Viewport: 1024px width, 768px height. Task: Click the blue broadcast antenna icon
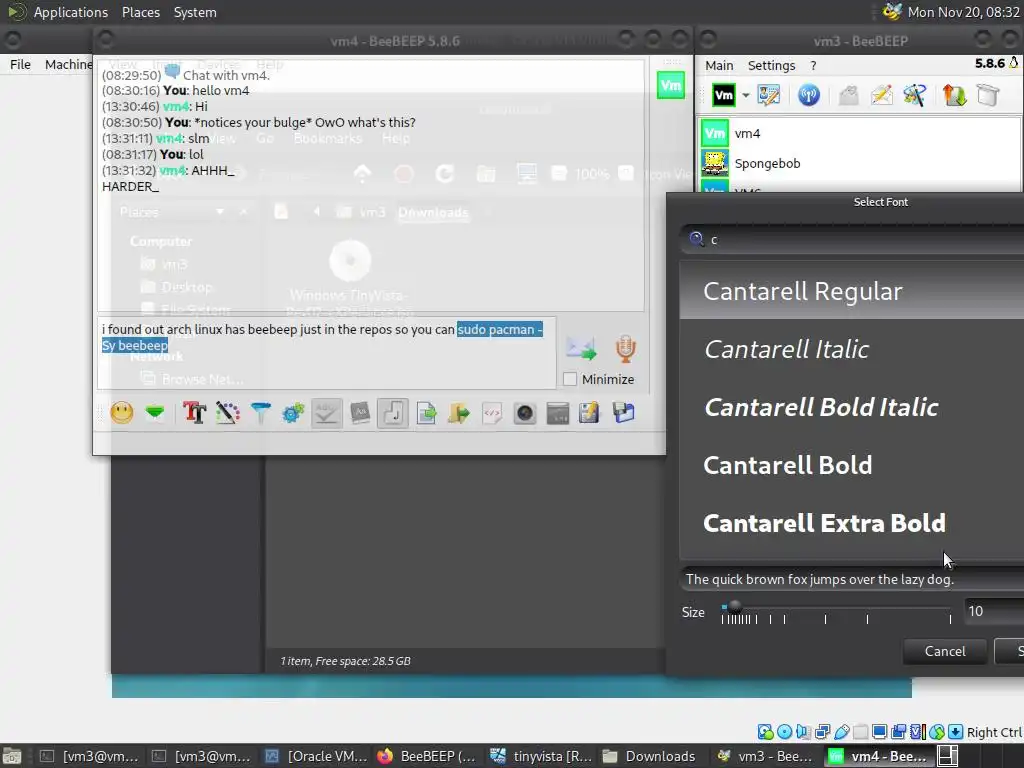(808, 95)
